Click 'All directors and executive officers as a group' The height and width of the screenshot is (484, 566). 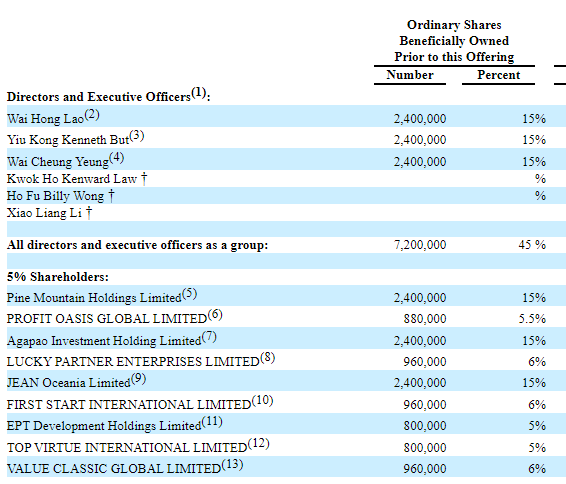coord(137,245)
